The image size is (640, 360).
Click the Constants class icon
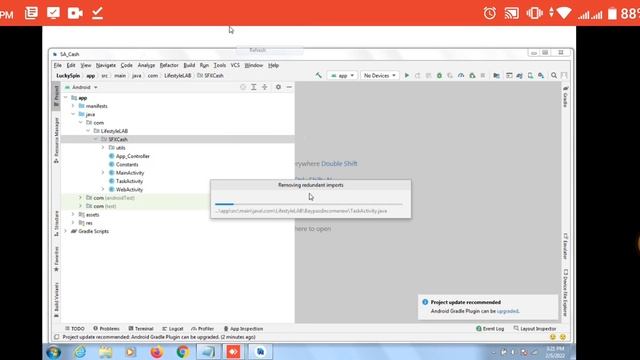tap(111, 164)
